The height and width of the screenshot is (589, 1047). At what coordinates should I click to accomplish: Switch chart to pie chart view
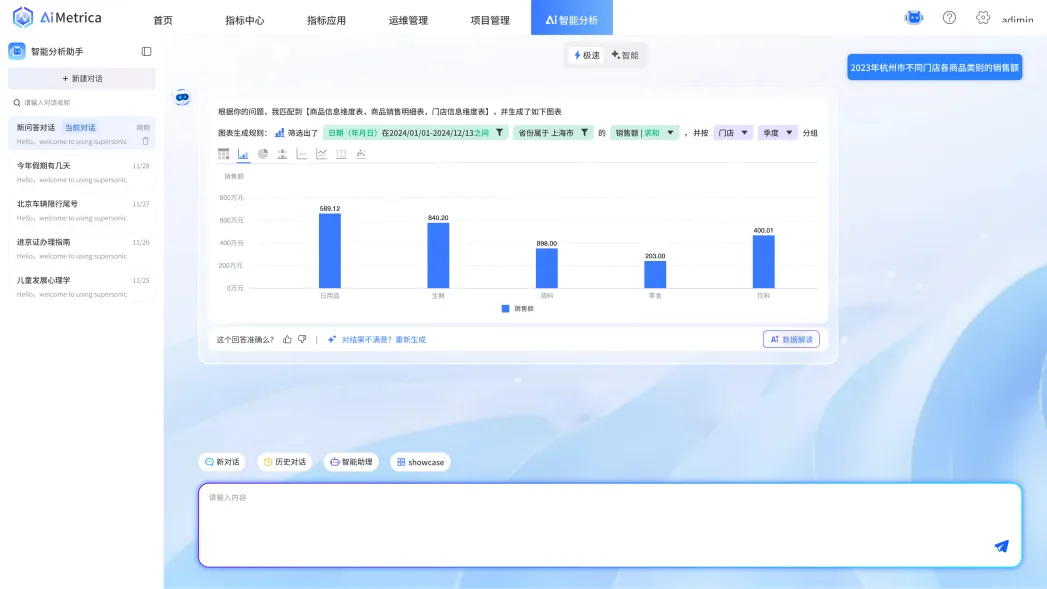pyautogui.click(x=263, y=154)
